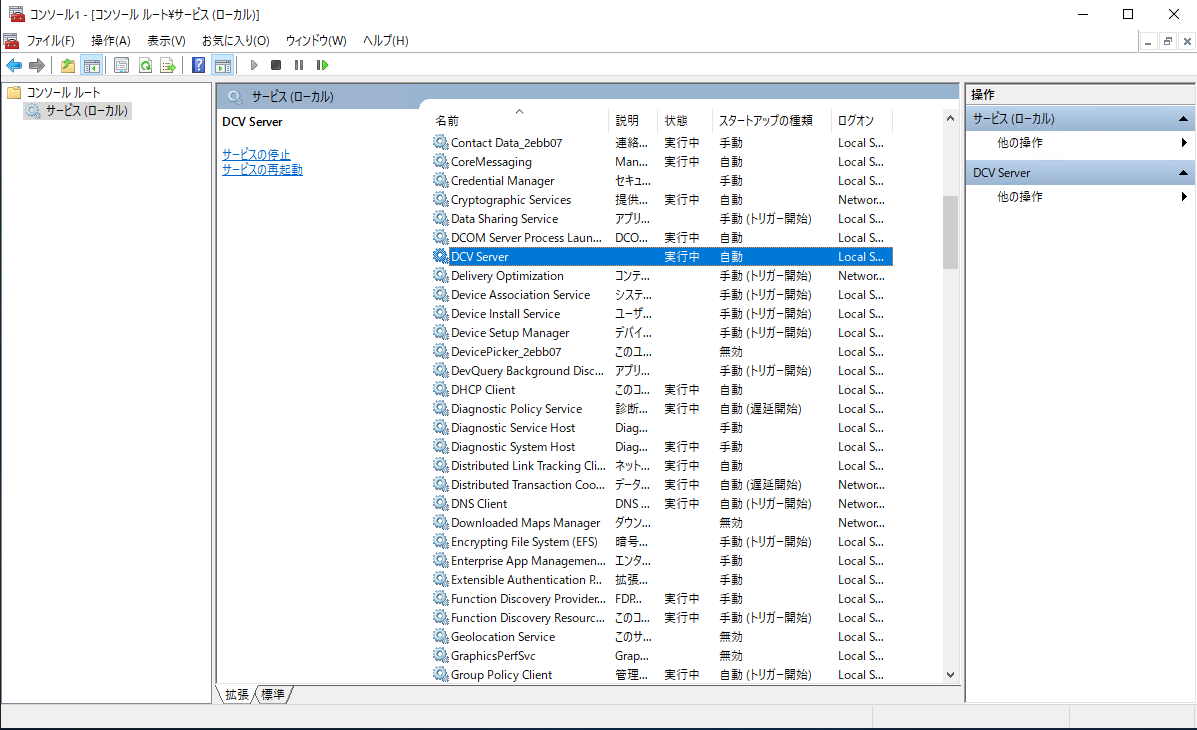Open help with the question mark icon
Image resolution: width=1197 pixels, height=730 pixels.
pyautogui.click(x=200, y=65)
